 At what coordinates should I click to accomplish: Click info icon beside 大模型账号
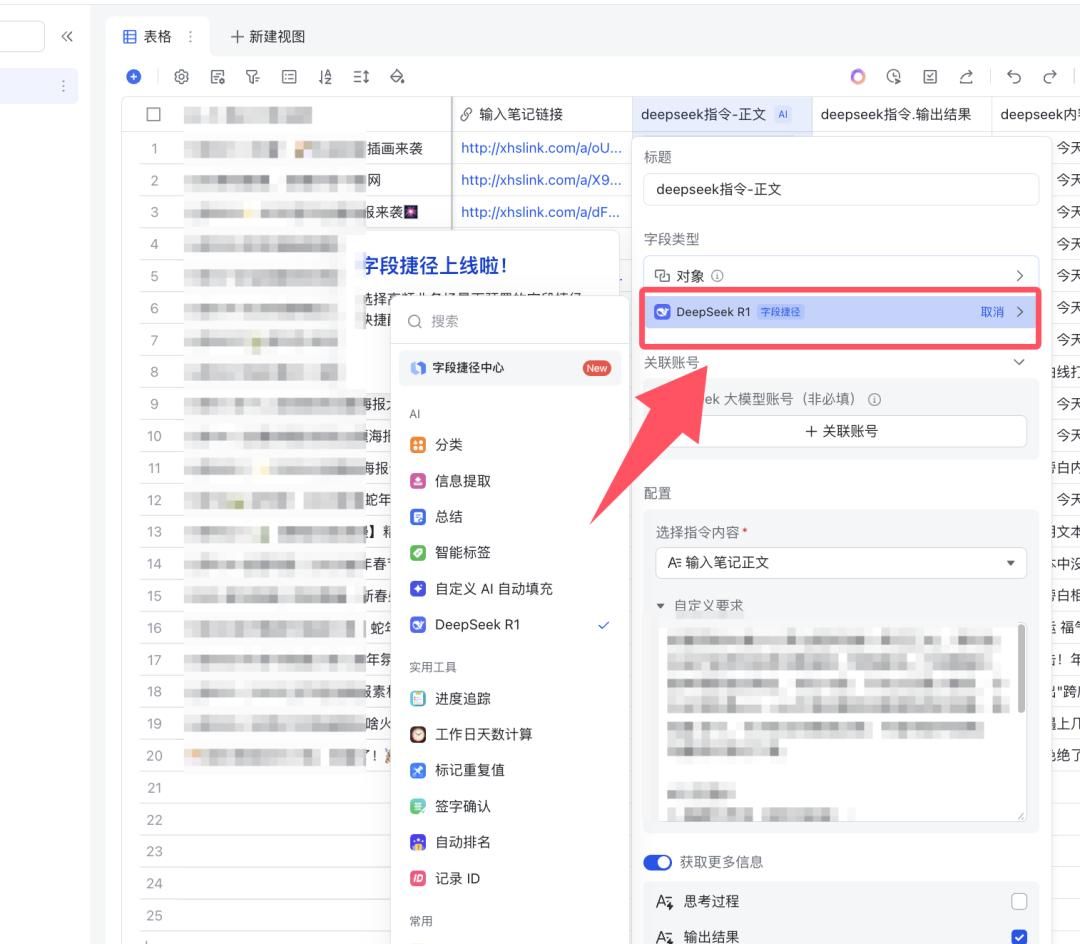point(874,399)
